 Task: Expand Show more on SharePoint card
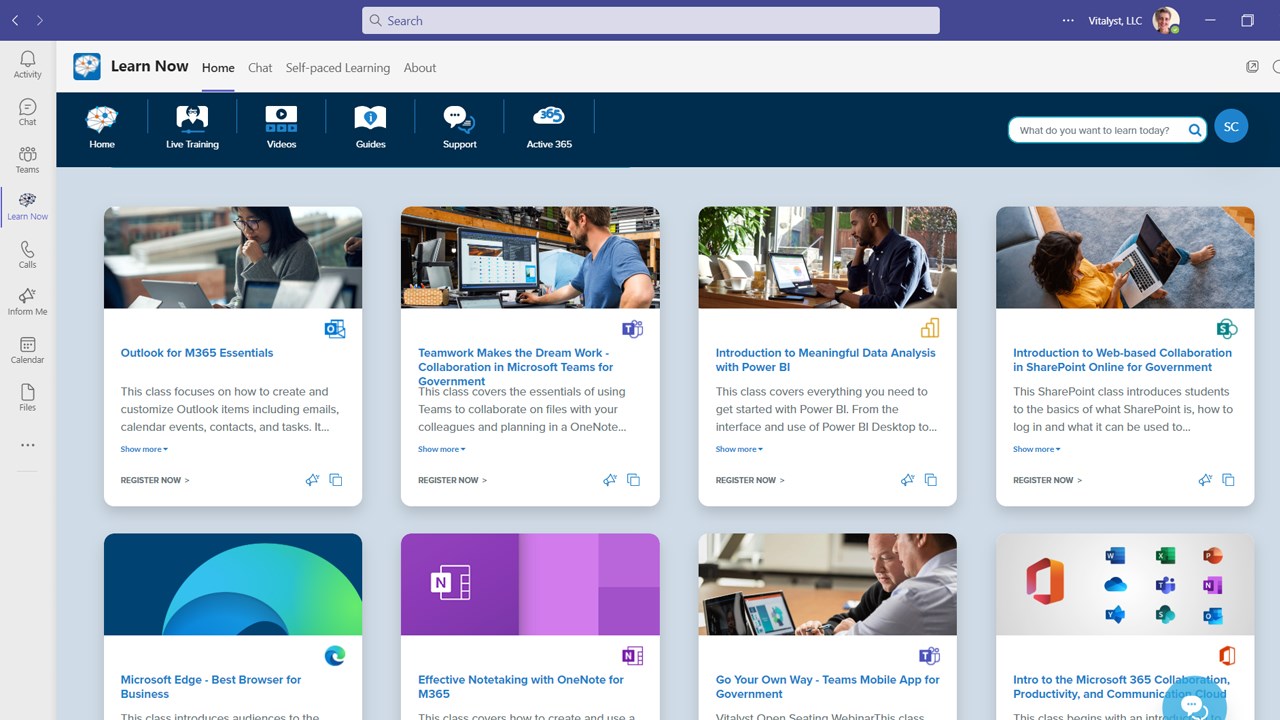(1037, 449)
